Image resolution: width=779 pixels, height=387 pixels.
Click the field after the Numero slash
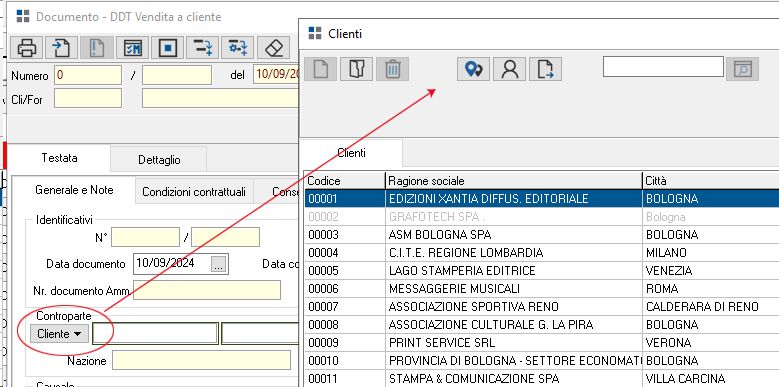coord(177,75)
